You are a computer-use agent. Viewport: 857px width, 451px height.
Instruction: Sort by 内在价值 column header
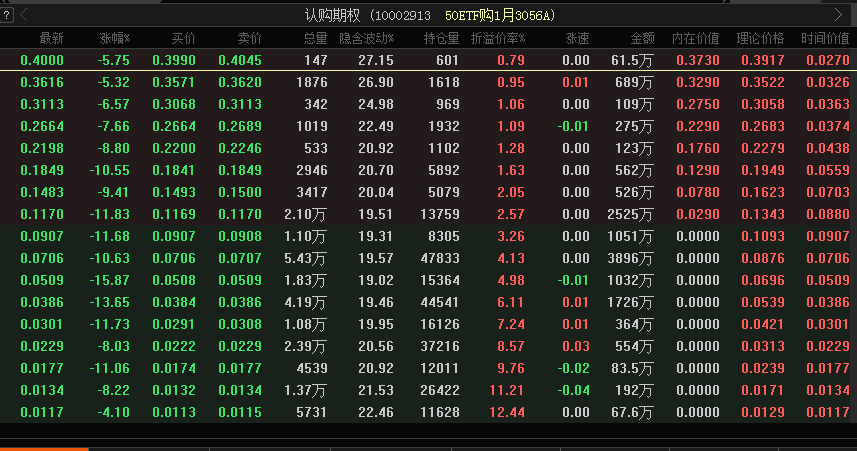pyautogui.click(x=695, y=38)
